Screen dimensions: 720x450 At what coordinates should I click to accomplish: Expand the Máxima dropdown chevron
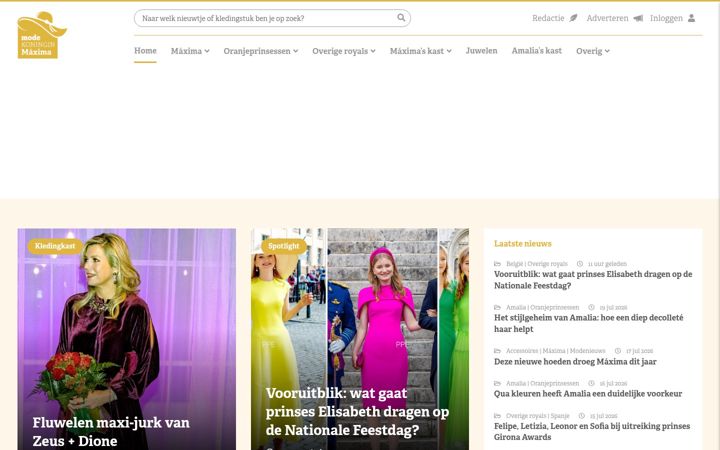(x=207, y=51)
